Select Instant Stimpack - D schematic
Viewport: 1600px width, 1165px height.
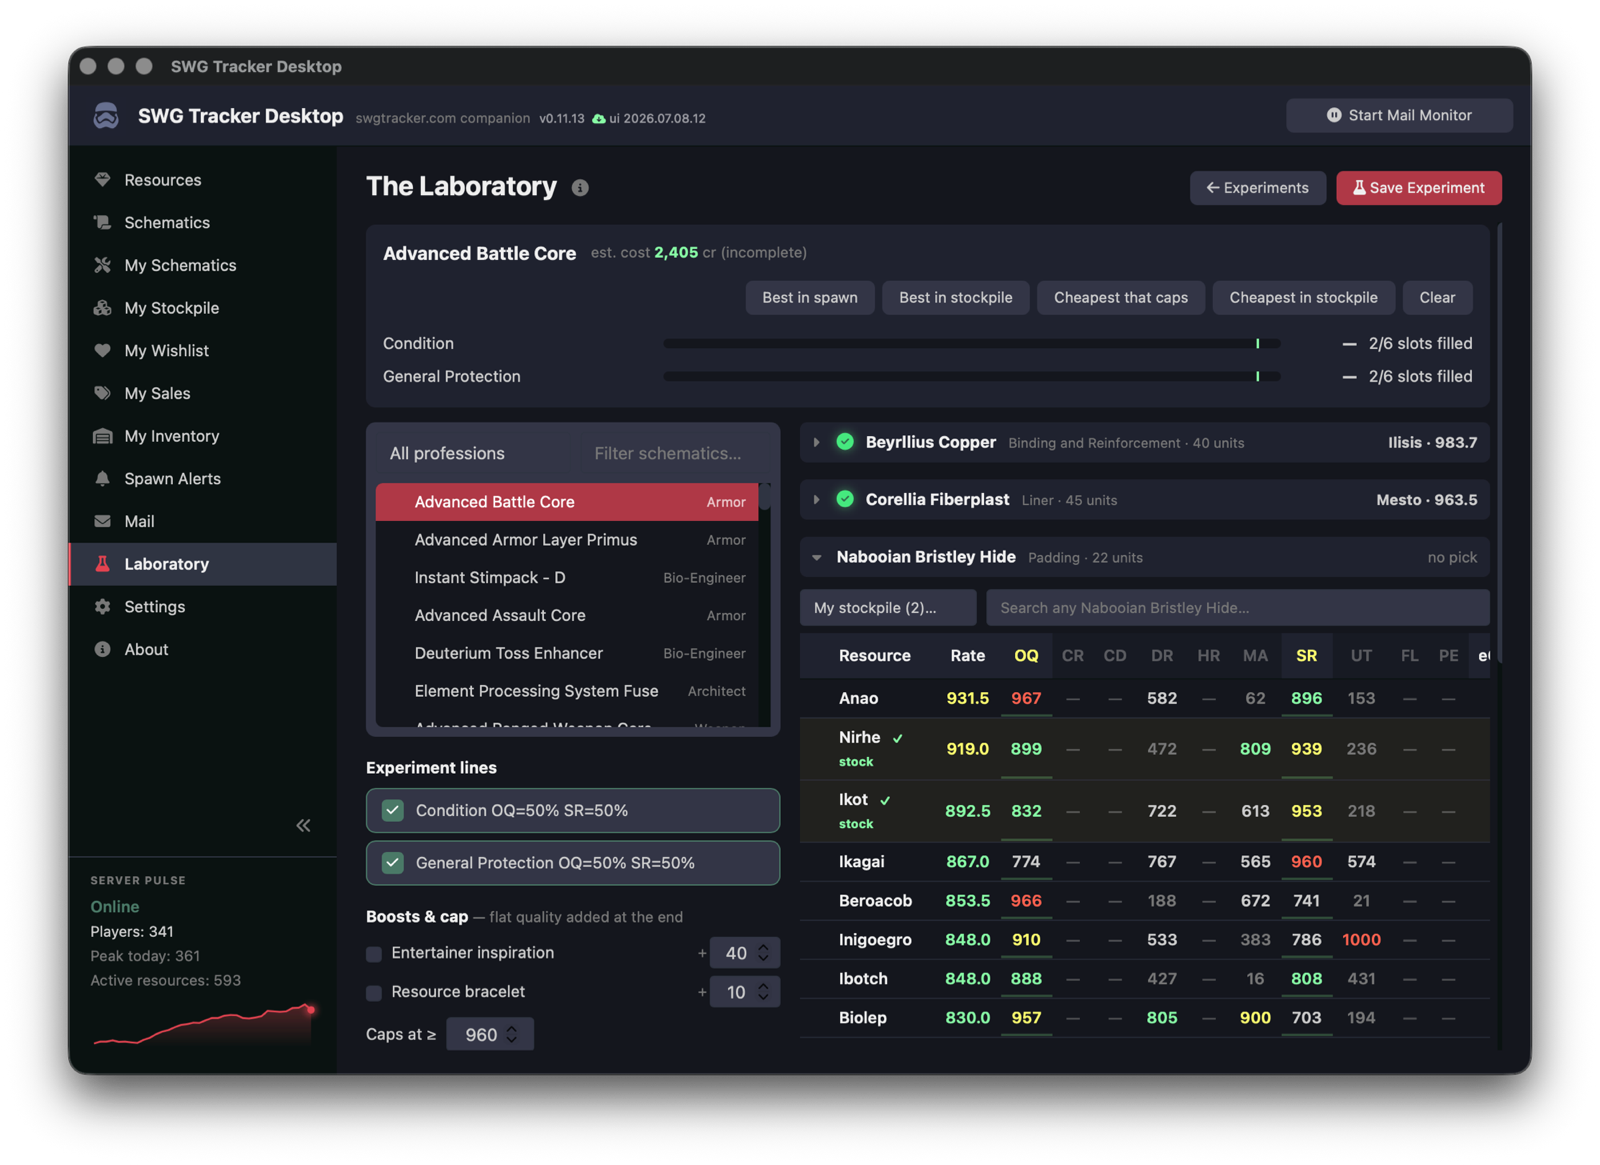[567, 578]
